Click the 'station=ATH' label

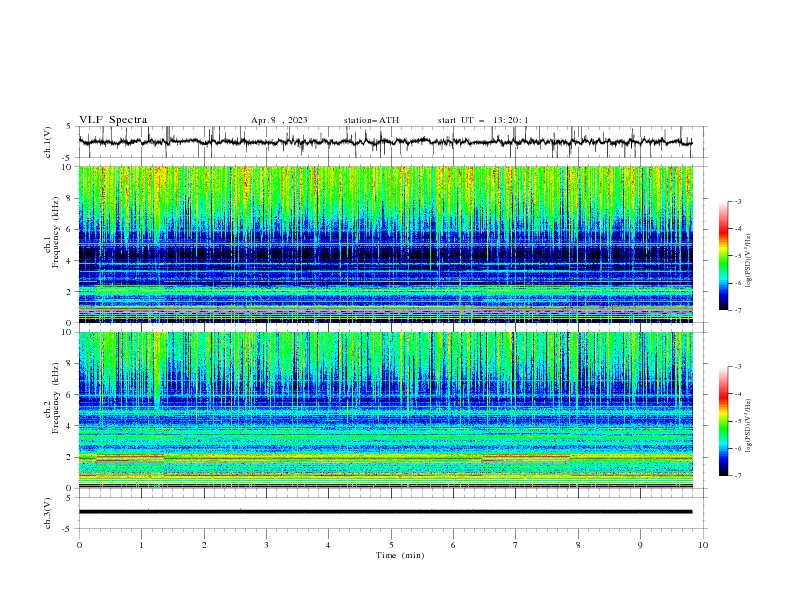(371, 120)
